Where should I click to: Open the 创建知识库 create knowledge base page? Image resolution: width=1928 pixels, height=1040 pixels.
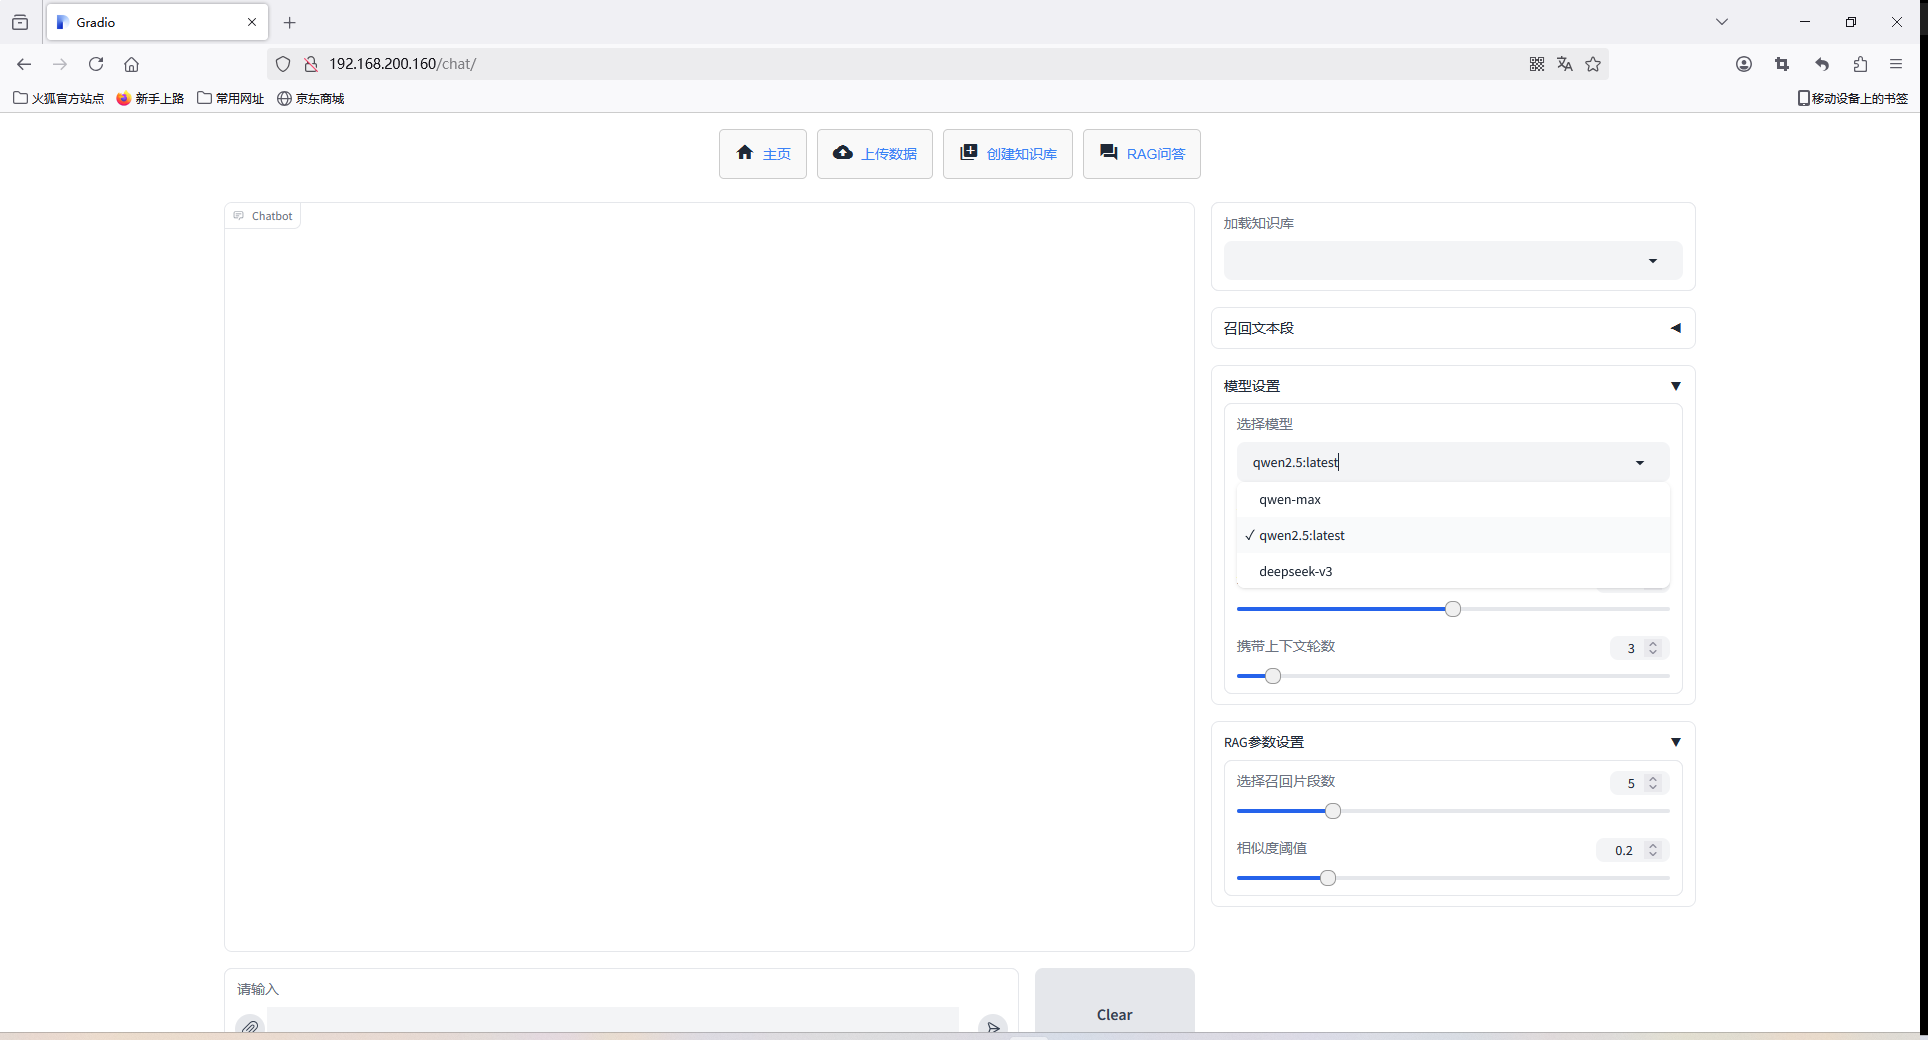(x=1007, y=154)
